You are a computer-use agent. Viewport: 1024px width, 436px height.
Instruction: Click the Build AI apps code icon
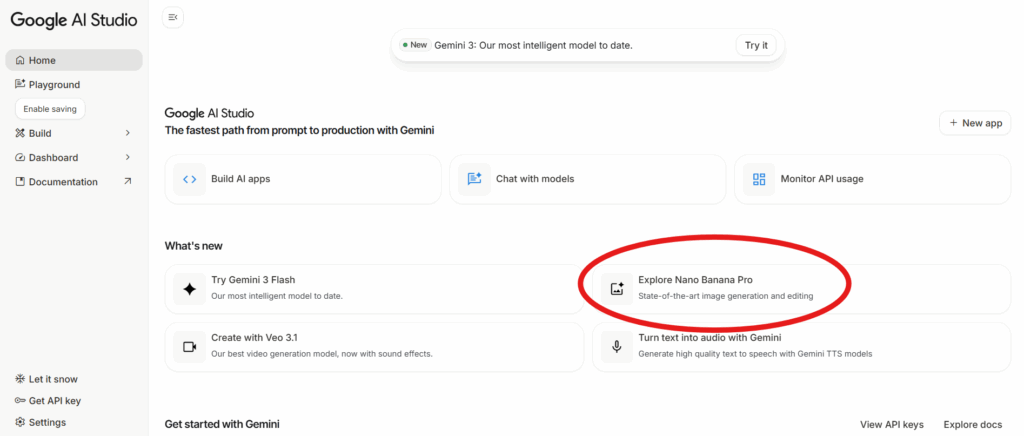189,179
